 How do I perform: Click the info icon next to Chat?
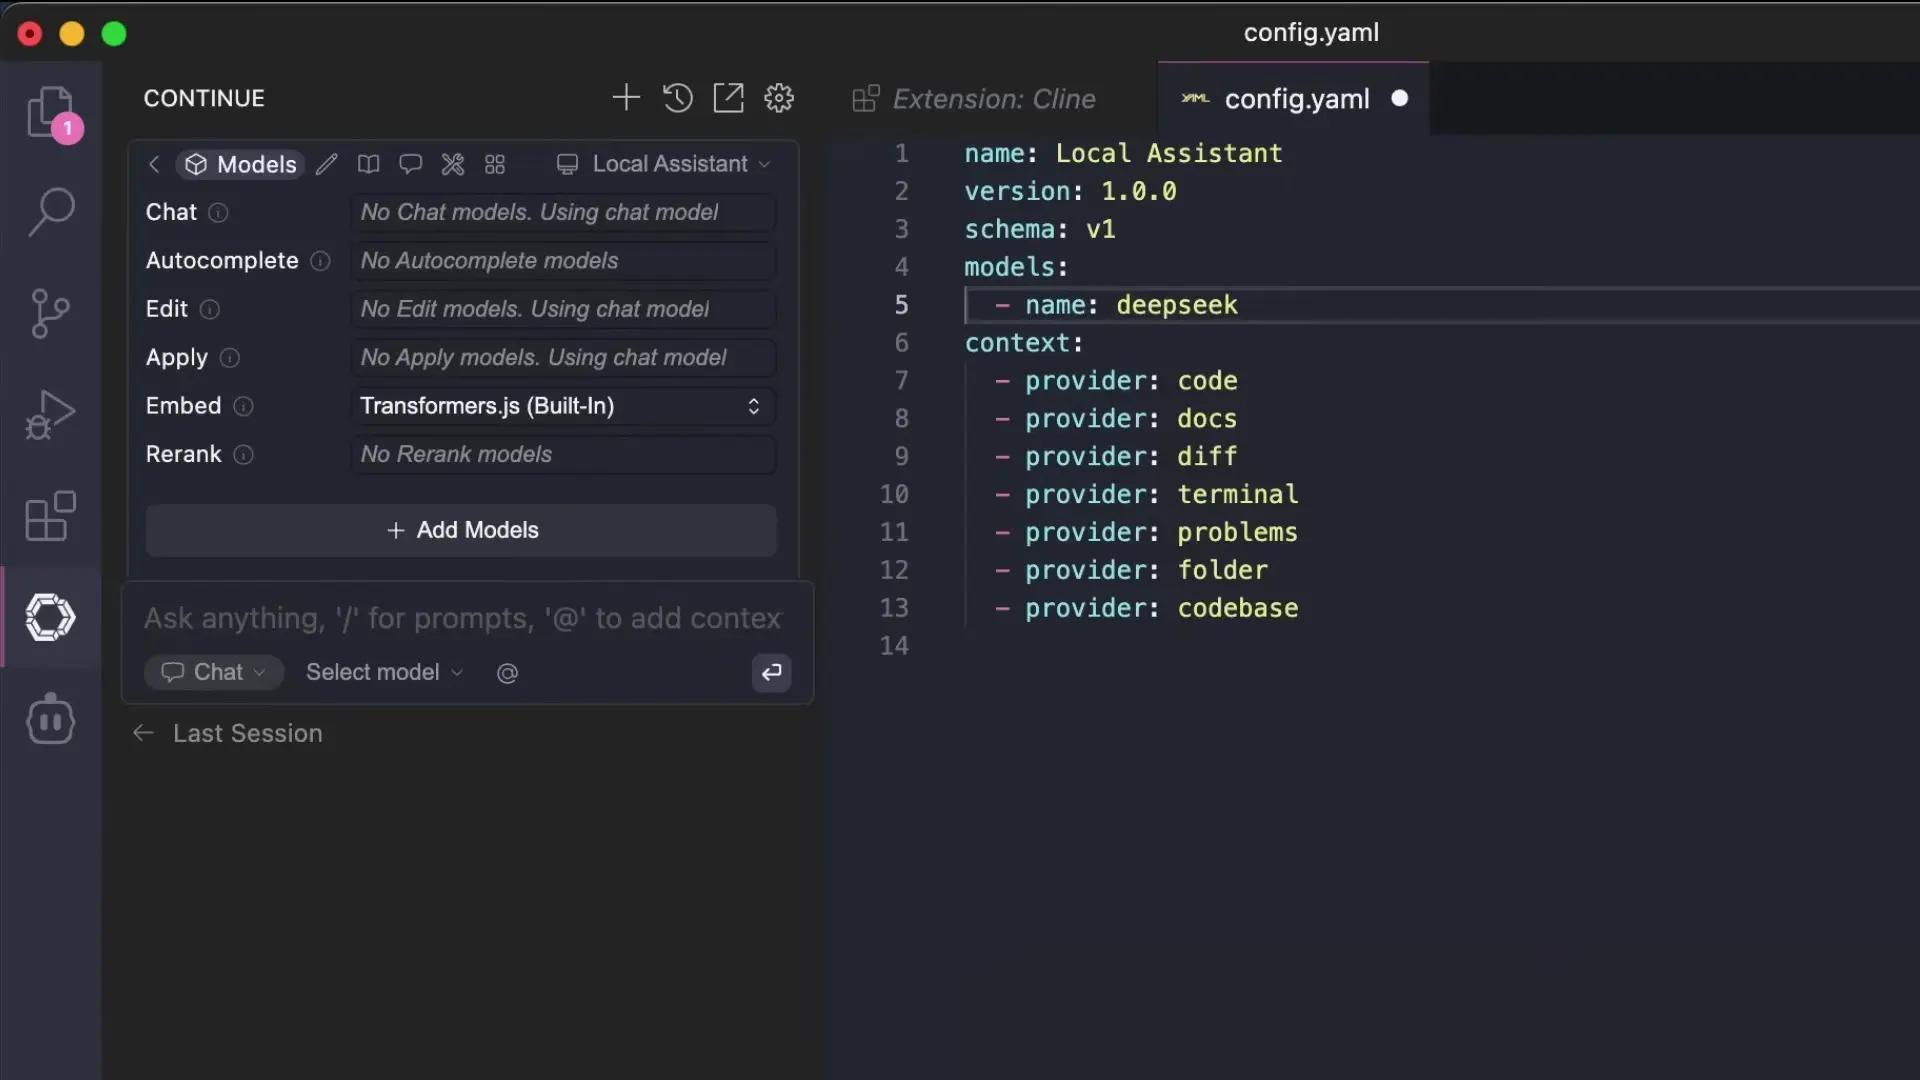(218, 213)
